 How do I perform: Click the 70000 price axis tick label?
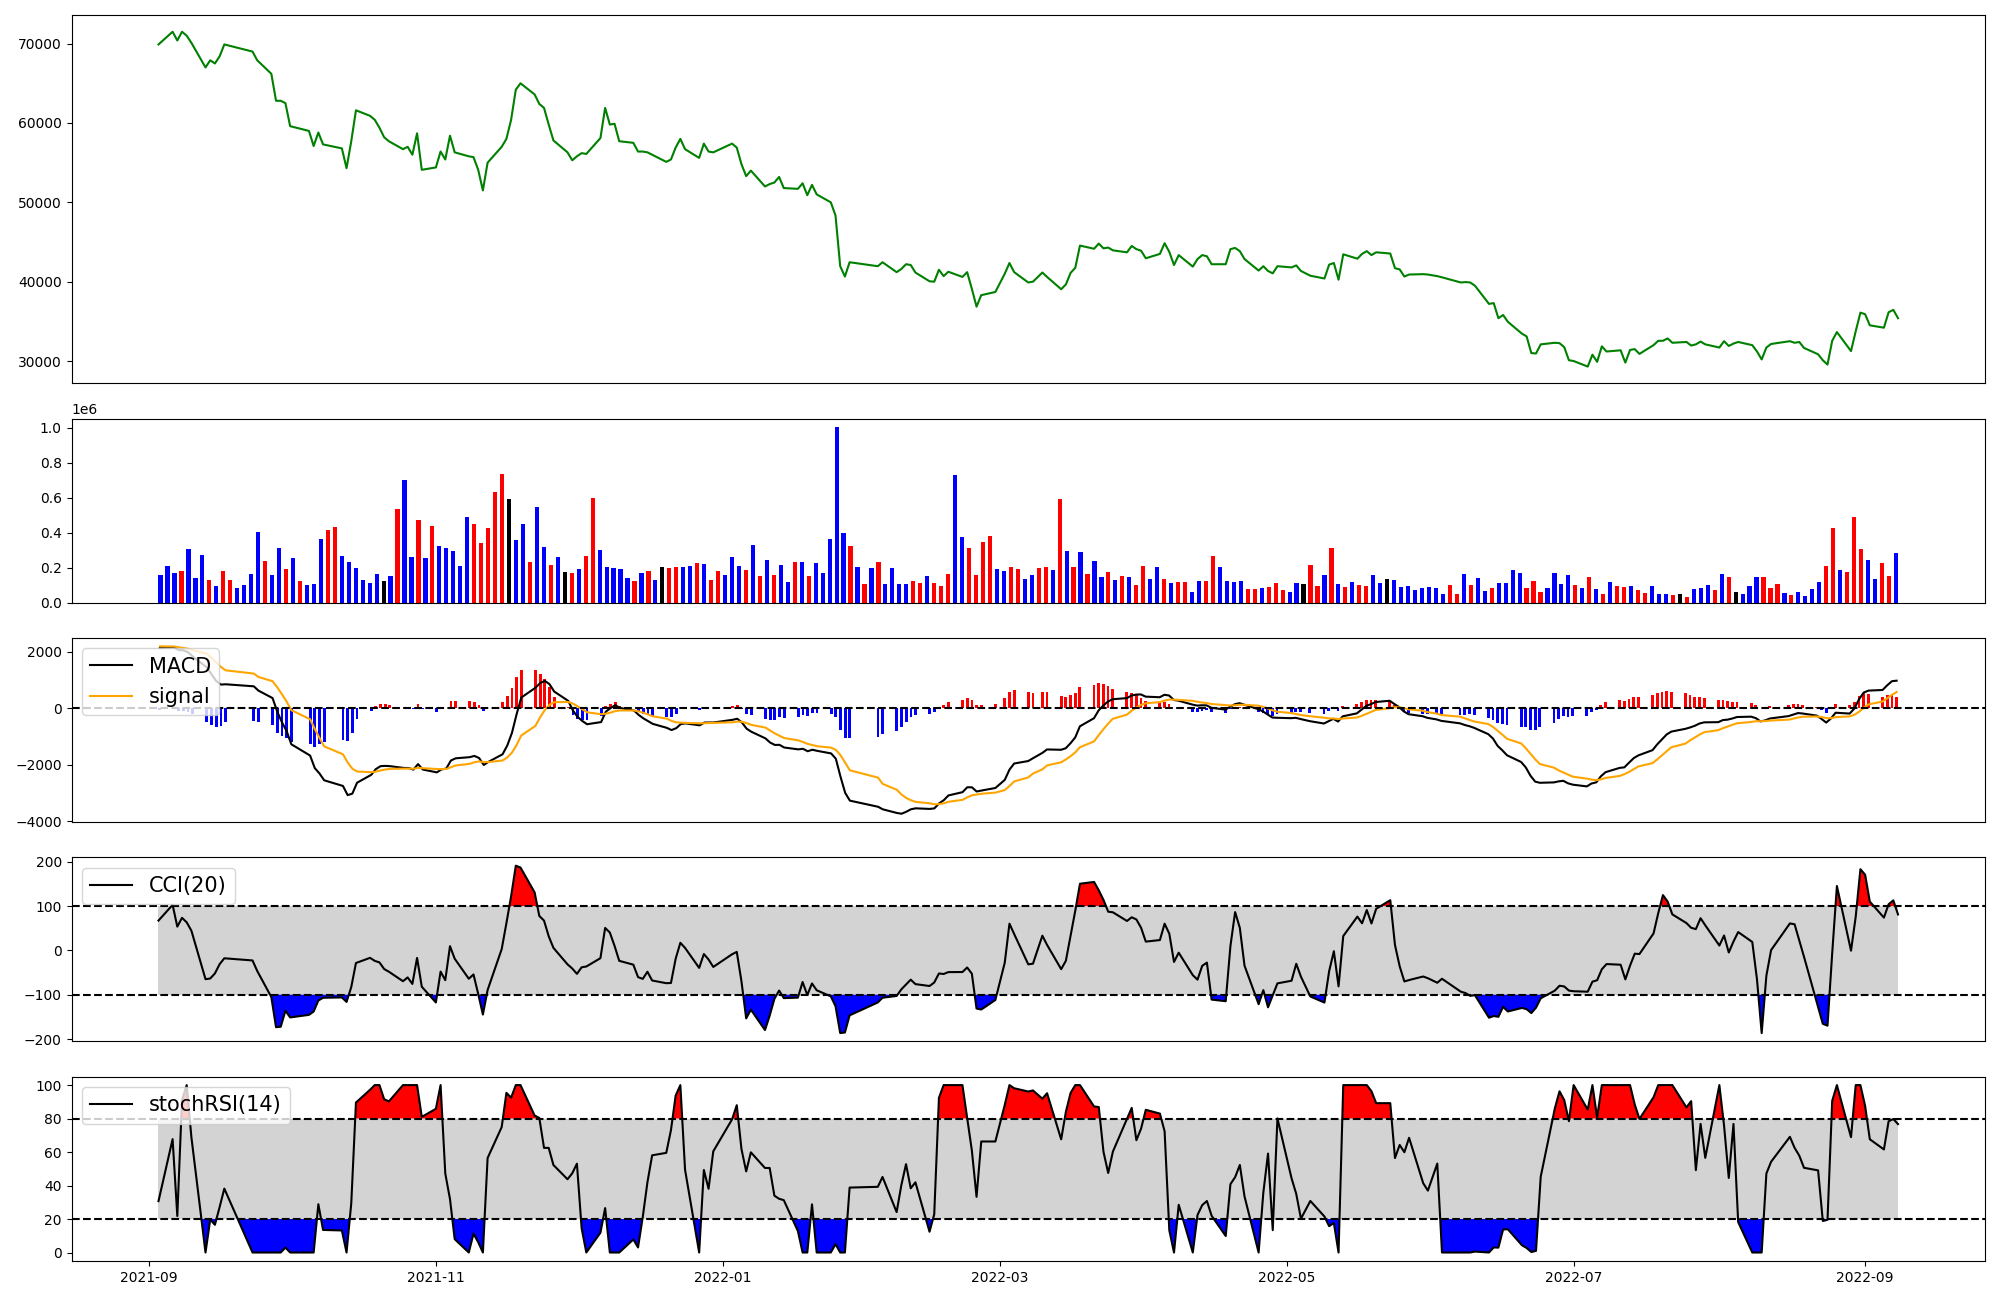point(40,44)
